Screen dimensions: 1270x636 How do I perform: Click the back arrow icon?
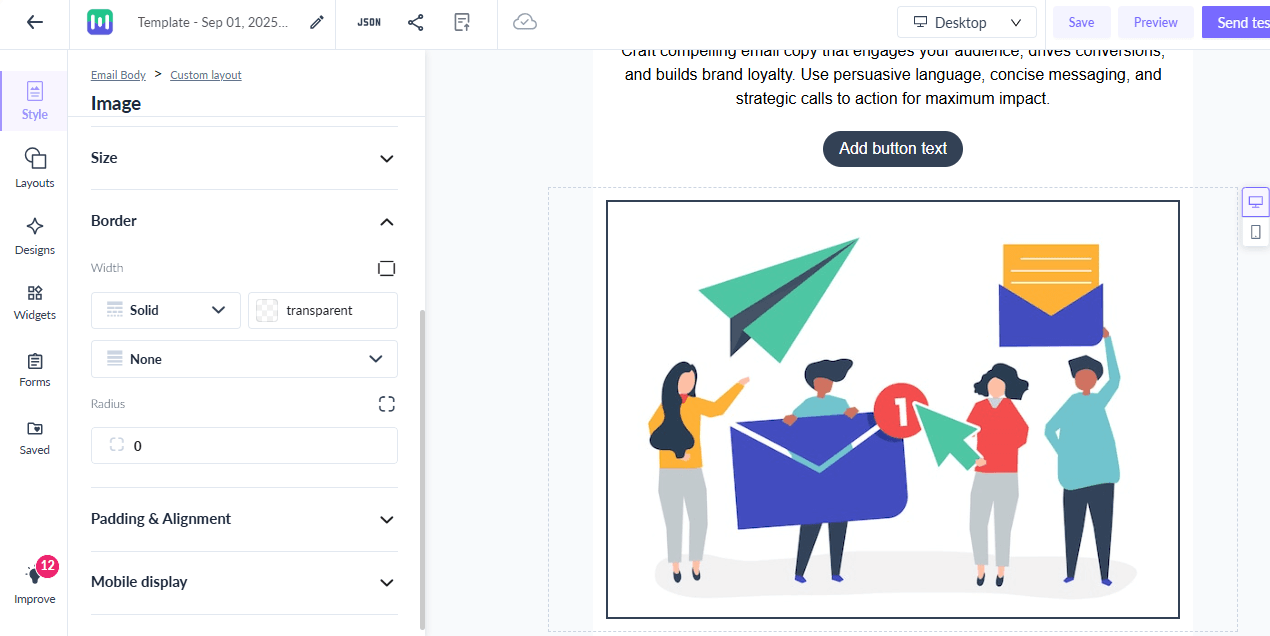(x=35, y=22)
